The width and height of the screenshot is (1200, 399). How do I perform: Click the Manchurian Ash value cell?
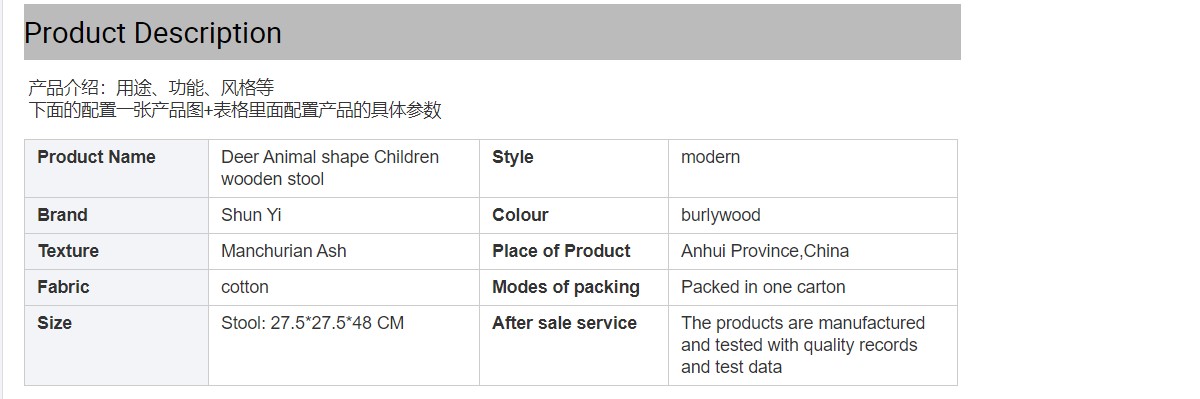(x=343, y=251)
